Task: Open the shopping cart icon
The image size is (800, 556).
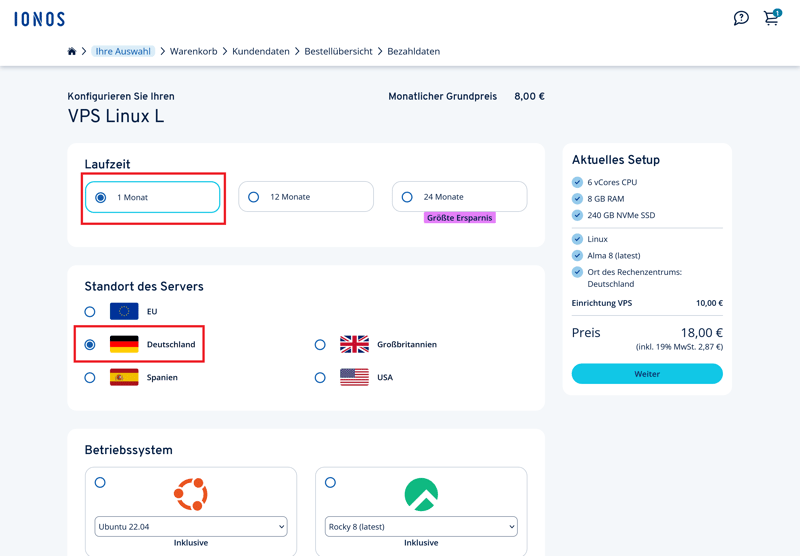Action: click(x=771, y=18)
